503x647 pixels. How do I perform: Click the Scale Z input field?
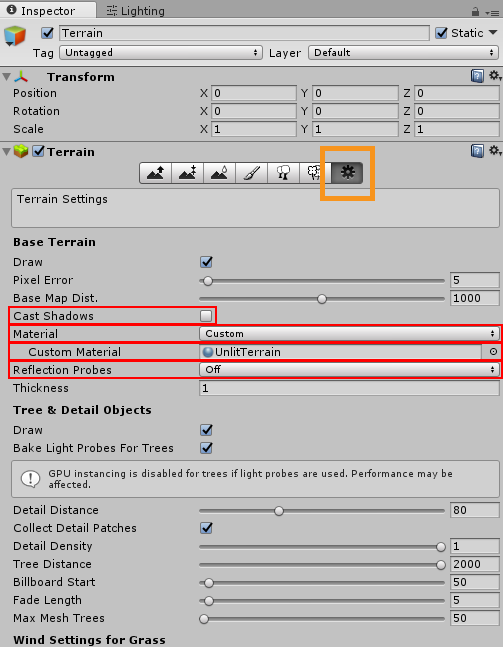[457, 129]
